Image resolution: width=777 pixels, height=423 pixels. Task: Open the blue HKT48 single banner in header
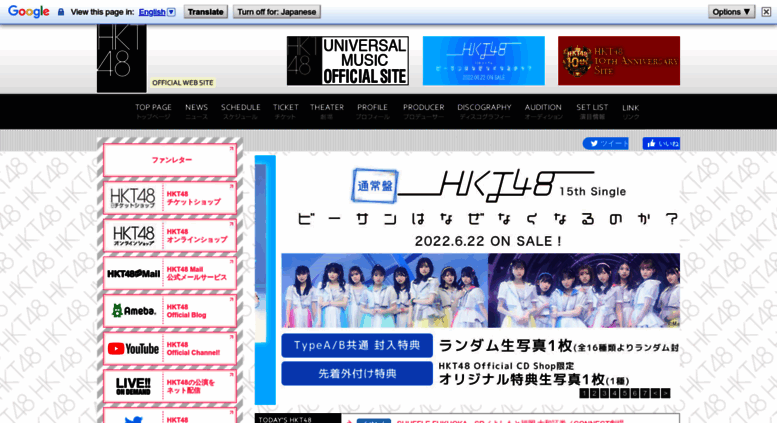tap(483, 60)
